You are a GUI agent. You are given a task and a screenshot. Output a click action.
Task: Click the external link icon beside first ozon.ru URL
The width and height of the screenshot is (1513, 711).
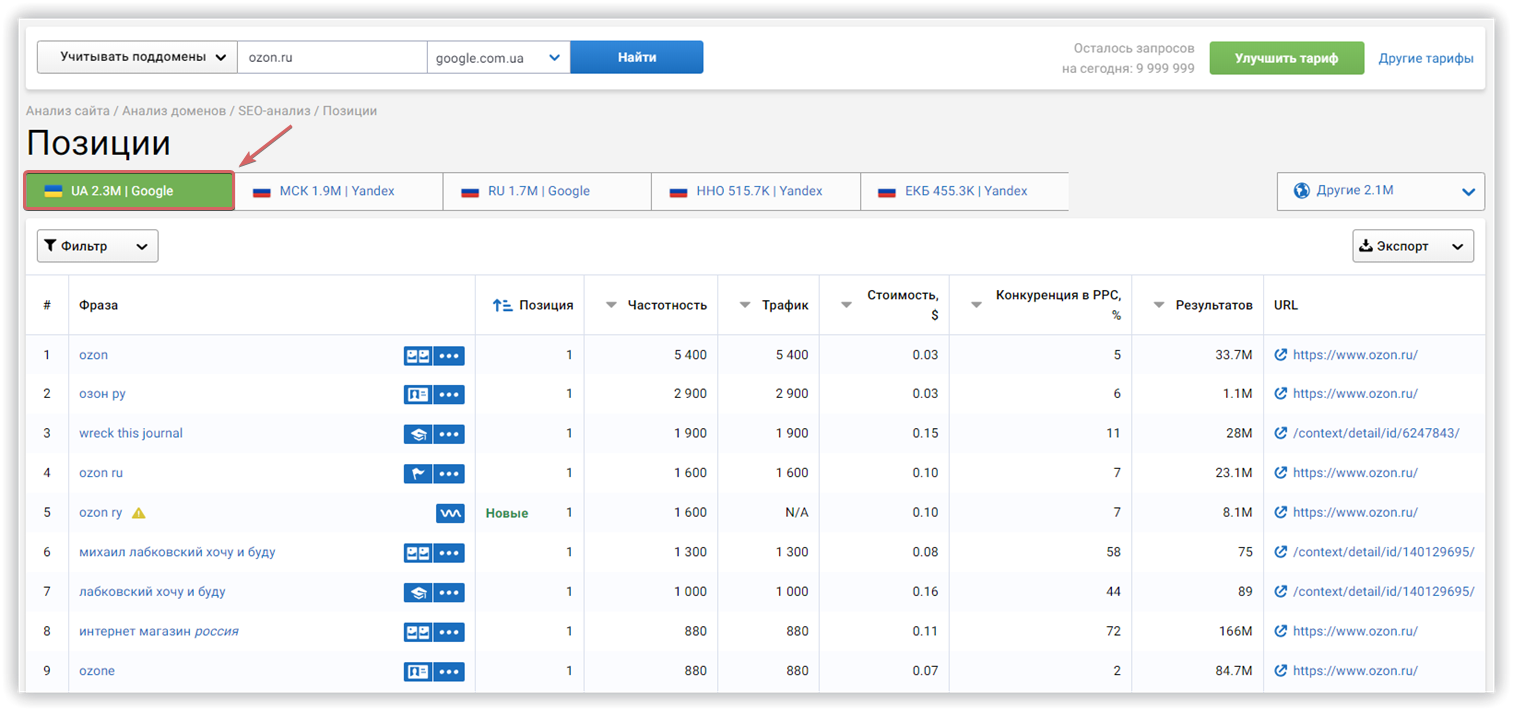click(1281, 354)
